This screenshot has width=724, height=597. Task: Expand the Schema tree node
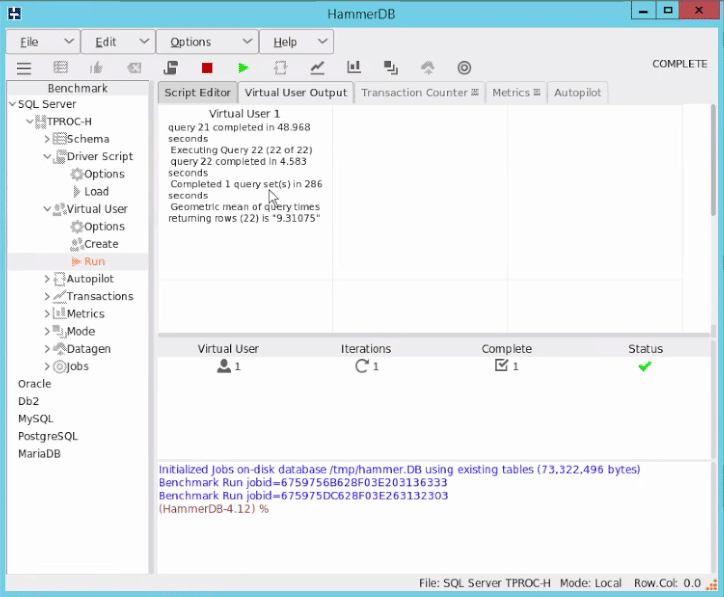coord(47,139)
